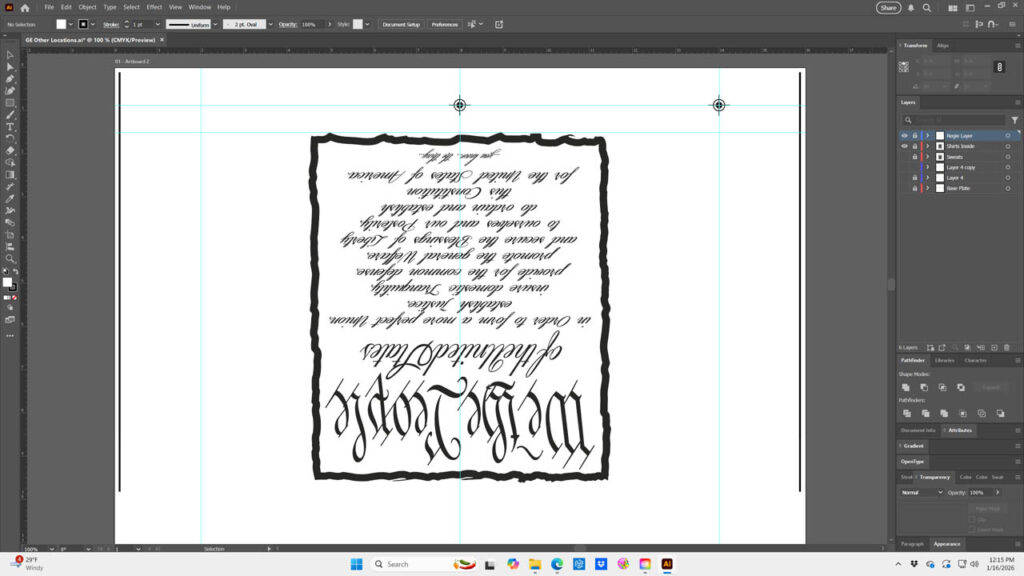This screenshot has height=576, width=1024.
Task: Open Edit Toolbar three dots
Action: (10, 336)
